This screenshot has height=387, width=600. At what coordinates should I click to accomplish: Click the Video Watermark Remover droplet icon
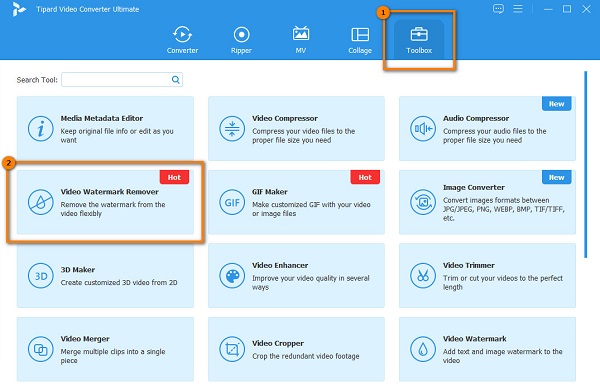41,202
